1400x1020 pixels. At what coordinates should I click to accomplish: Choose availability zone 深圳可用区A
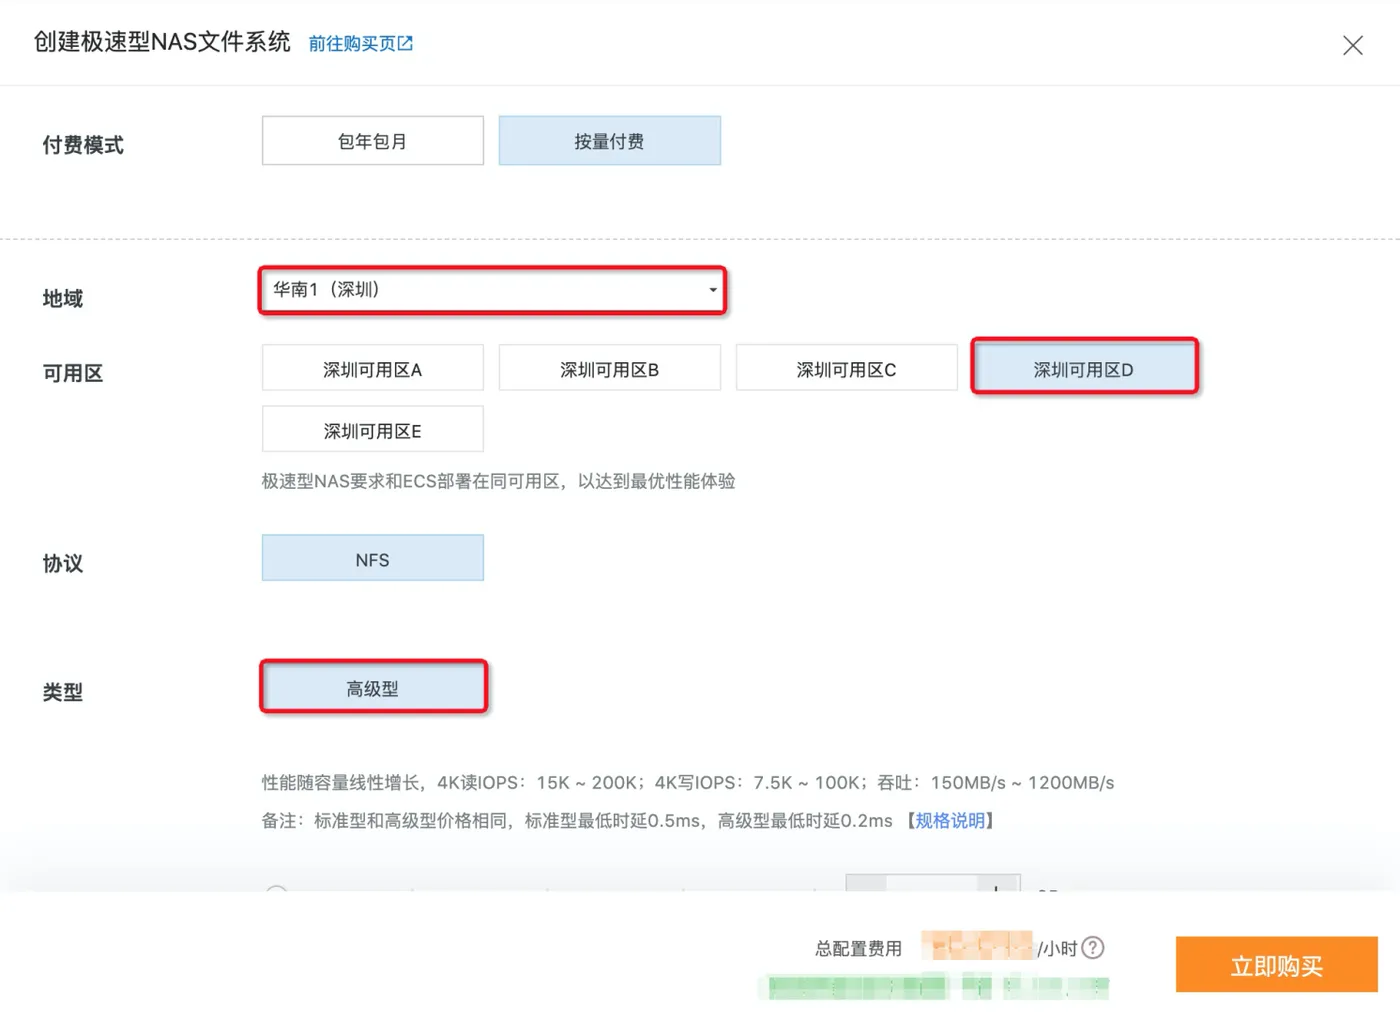click(x=372, y=369)
